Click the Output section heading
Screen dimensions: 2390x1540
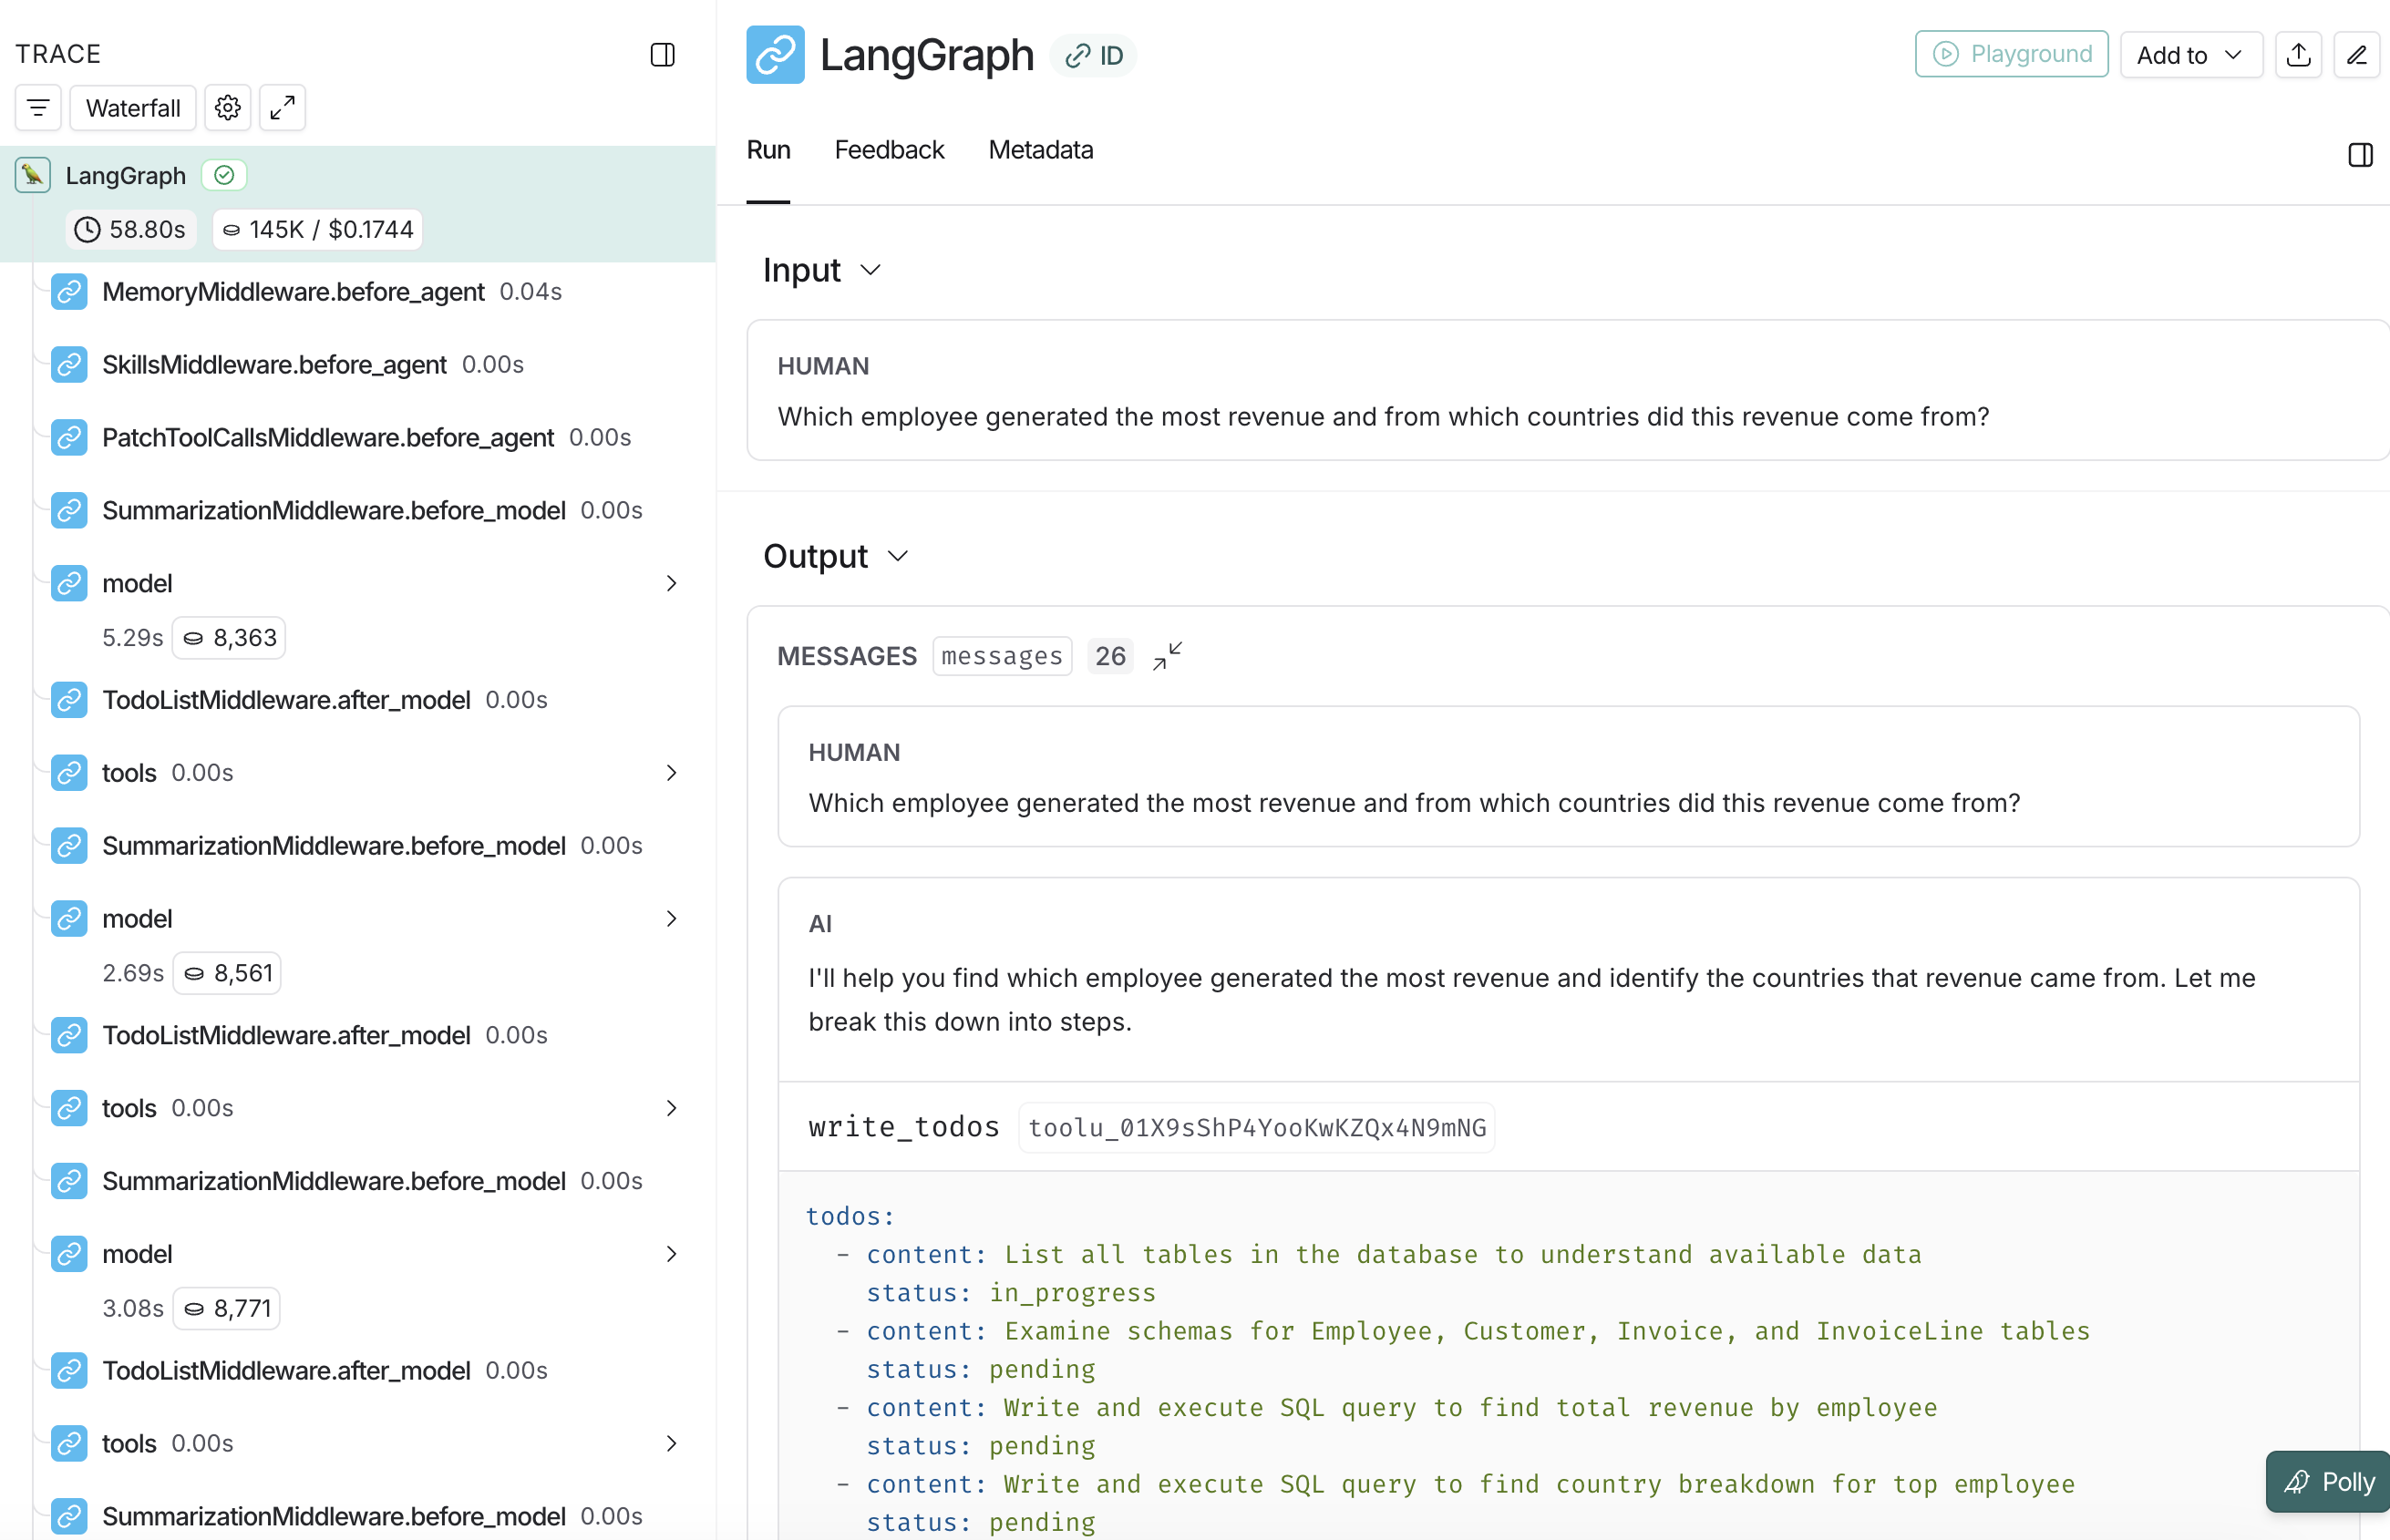click(x=815, y=556)
